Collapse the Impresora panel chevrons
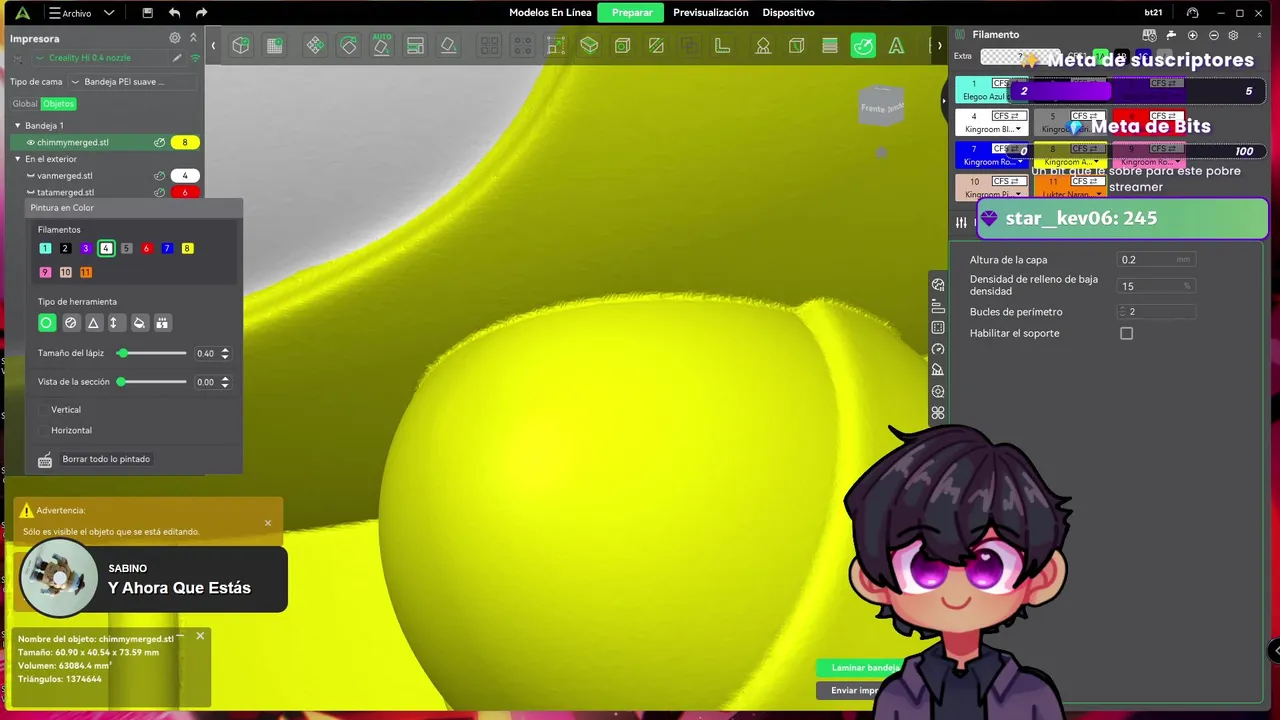This screenshot has width=1280, height=720. (x=194, y=38)
